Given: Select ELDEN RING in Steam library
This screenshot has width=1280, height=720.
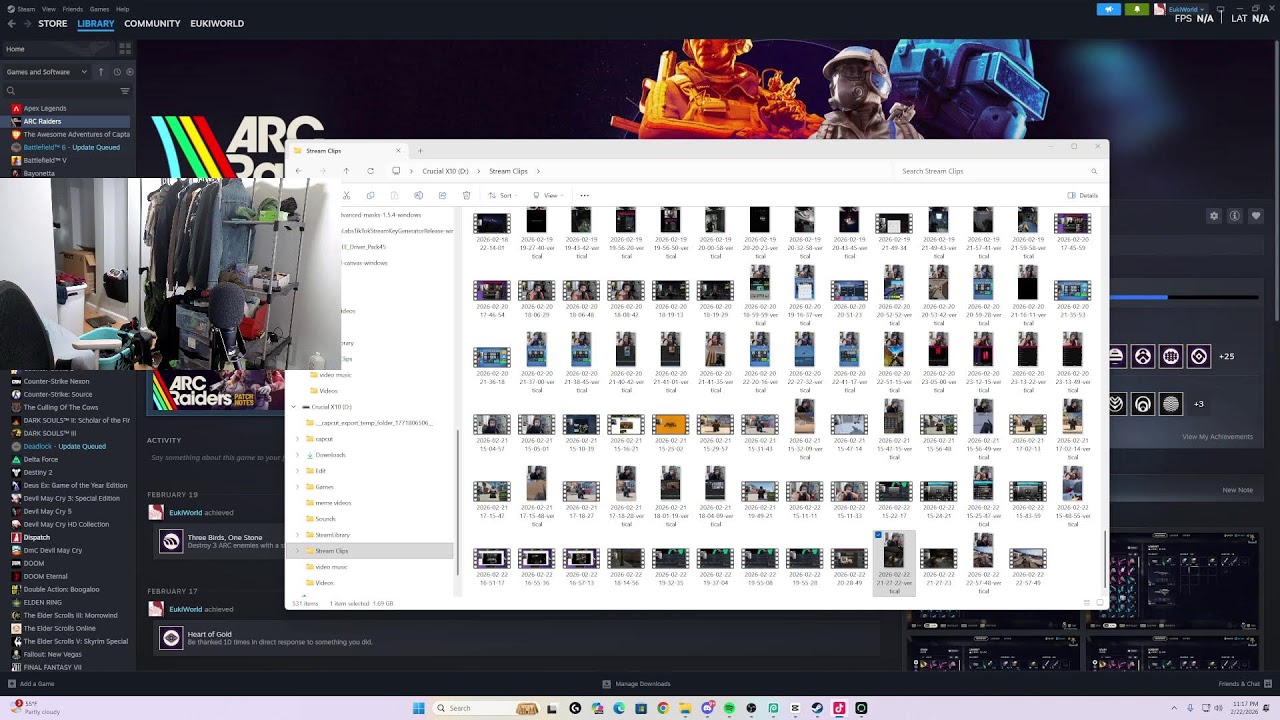Looking at the screenshot, I should (x=42, y=603).
